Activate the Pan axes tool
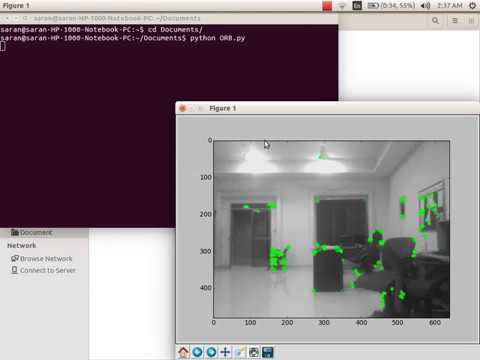The image size is (480, 360). pos(225,352)
